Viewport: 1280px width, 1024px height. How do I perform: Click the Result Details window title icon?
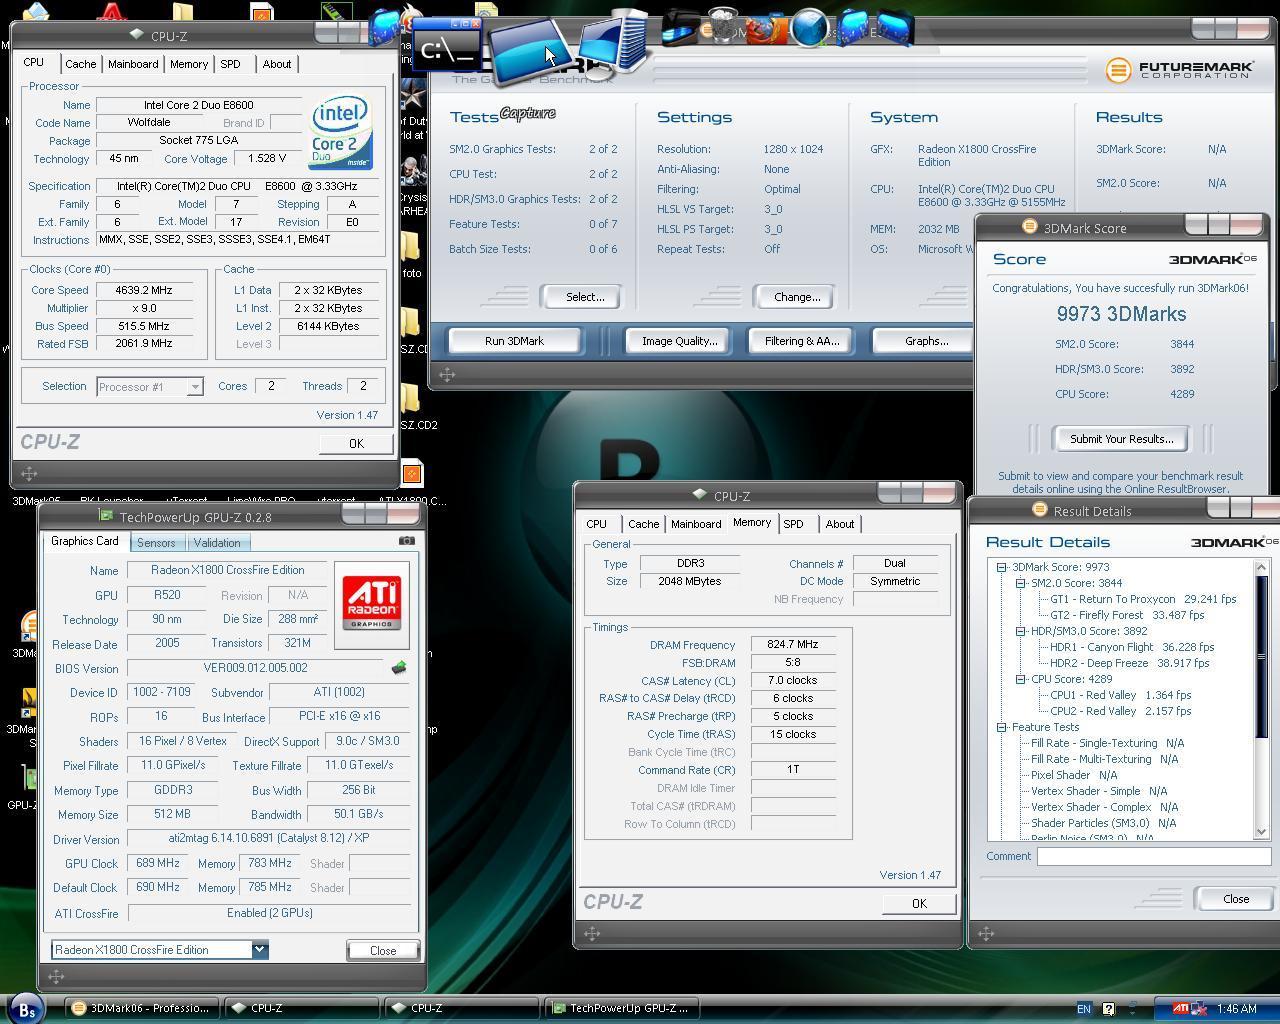[x=1039, y=510]
